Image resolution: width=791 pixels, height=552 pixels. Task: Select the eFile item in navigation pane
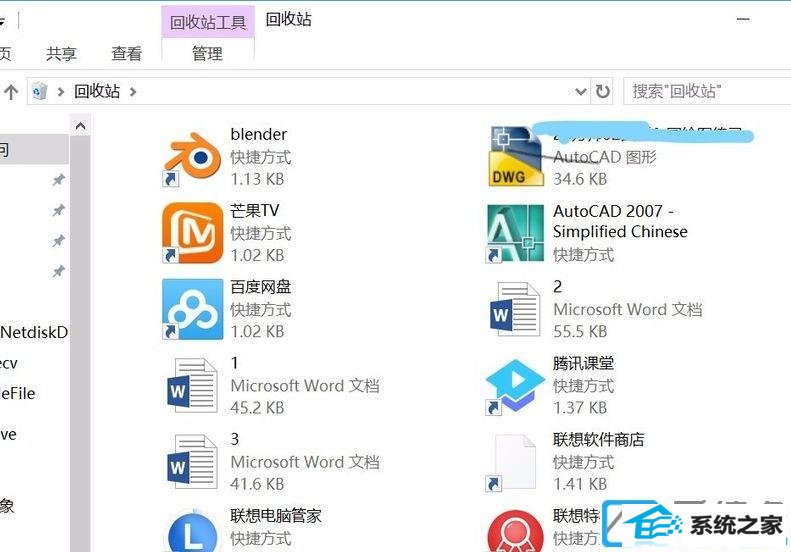pos(18,393)
